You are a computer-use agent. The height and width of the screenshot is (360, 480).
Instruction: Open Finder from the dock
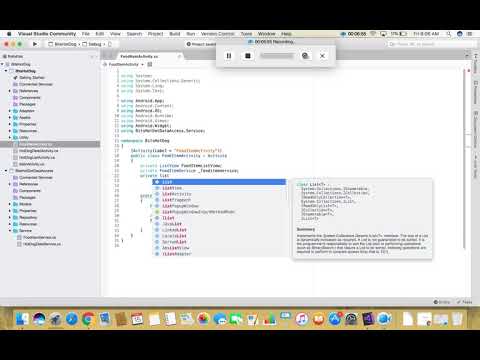pyautogui.click(x=23, y=319)
